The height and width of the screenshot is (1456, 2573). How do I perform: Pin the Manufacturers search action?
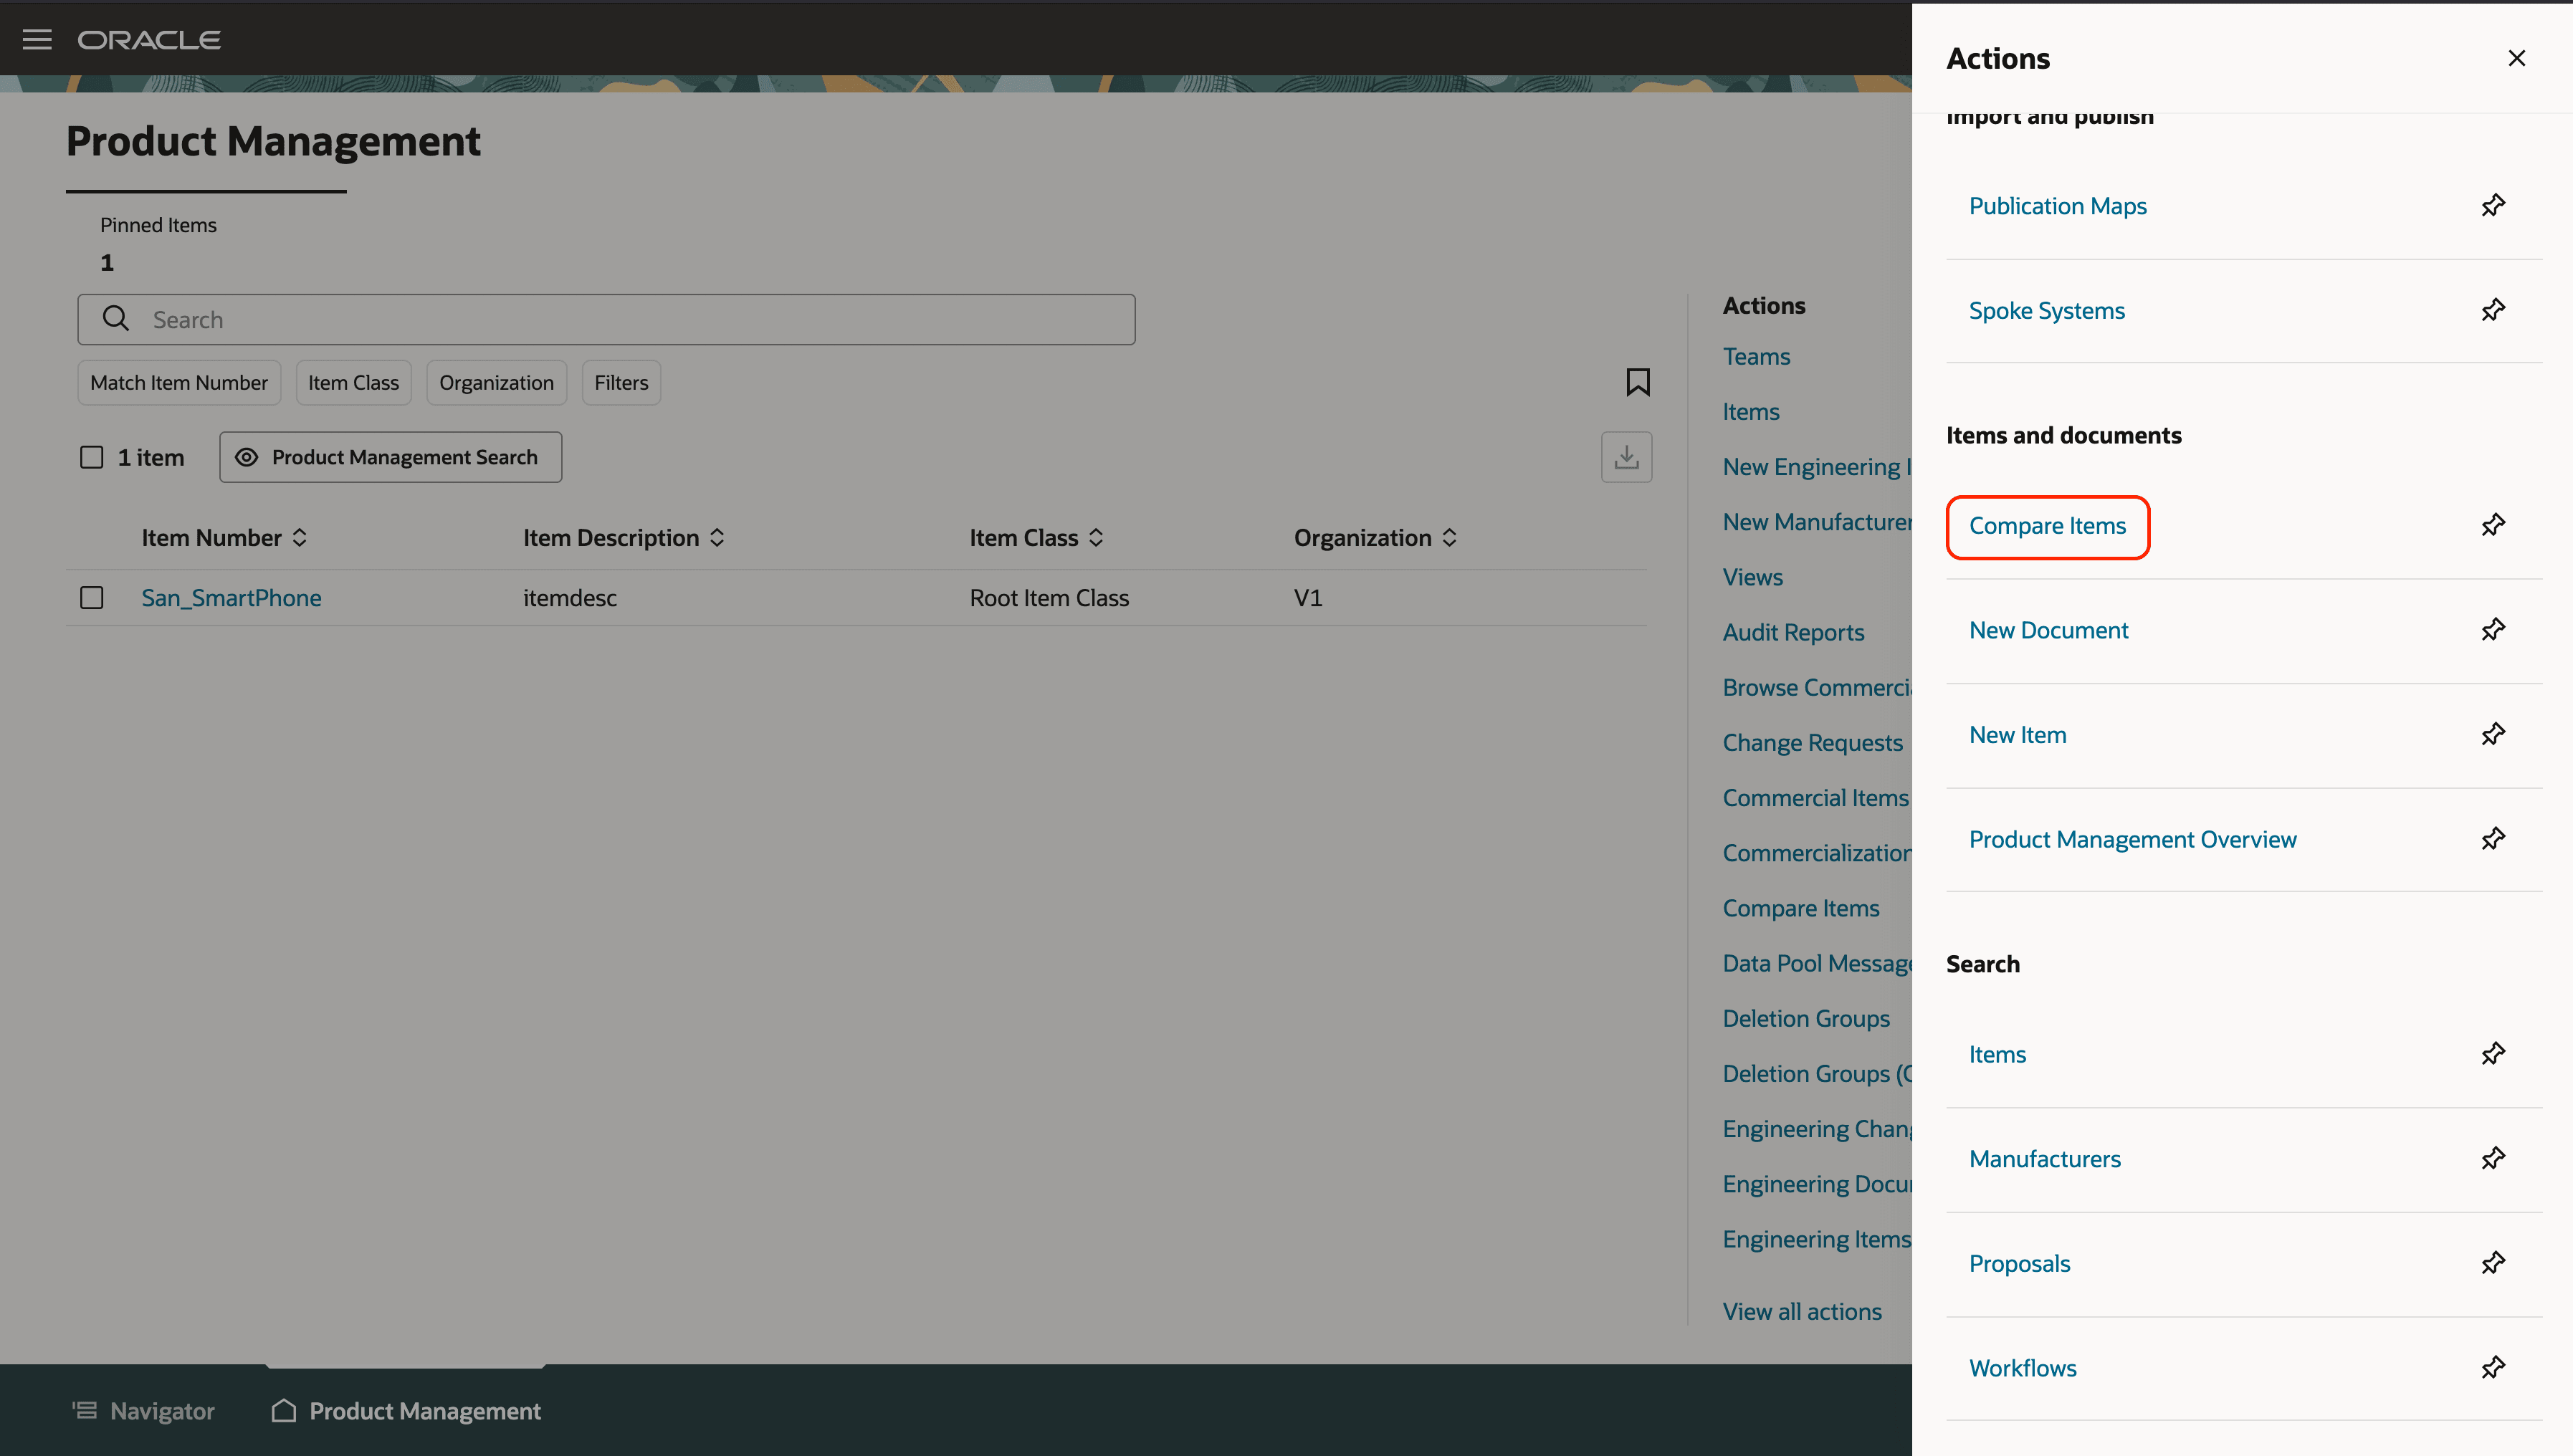coord(2492,1158)
